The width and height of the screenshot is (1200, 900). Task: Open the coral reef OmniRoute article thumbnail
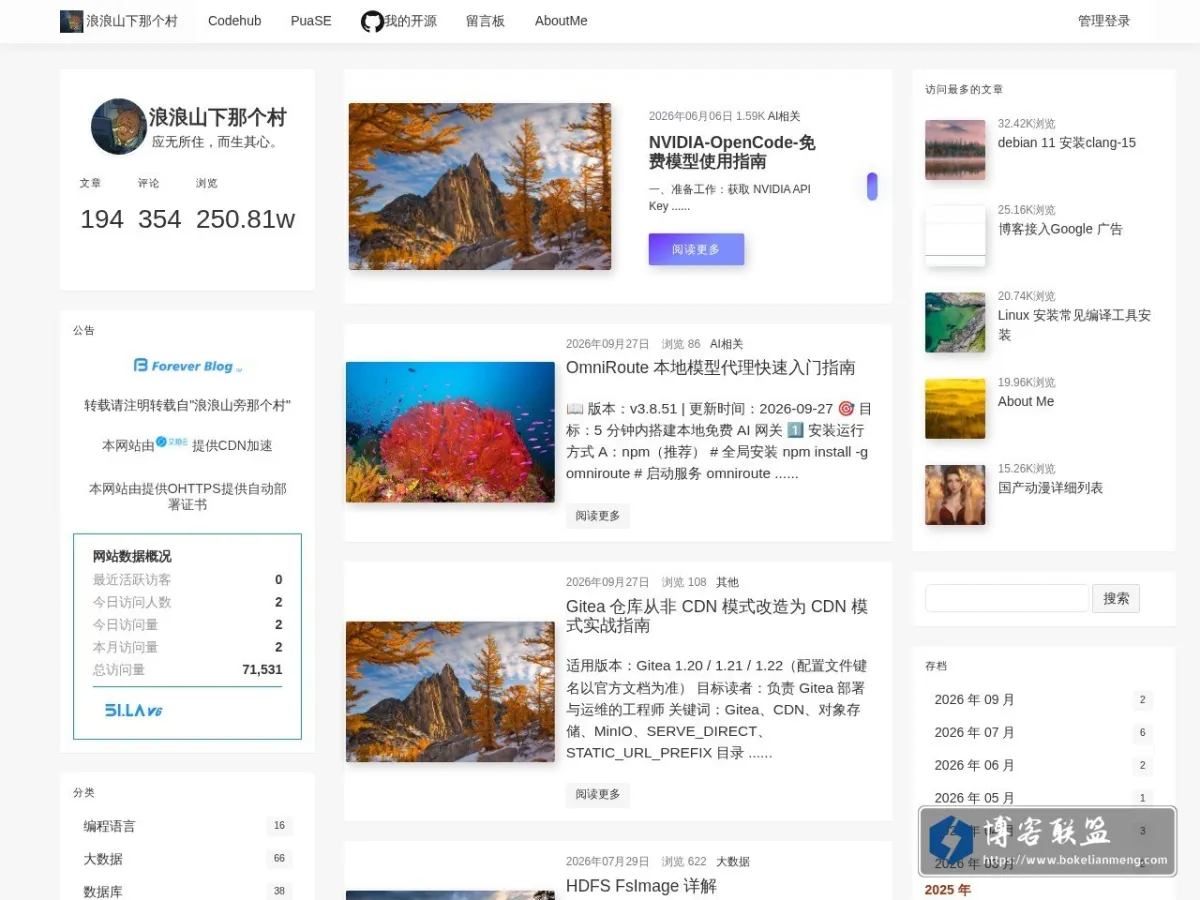click(x=450, y=432)
